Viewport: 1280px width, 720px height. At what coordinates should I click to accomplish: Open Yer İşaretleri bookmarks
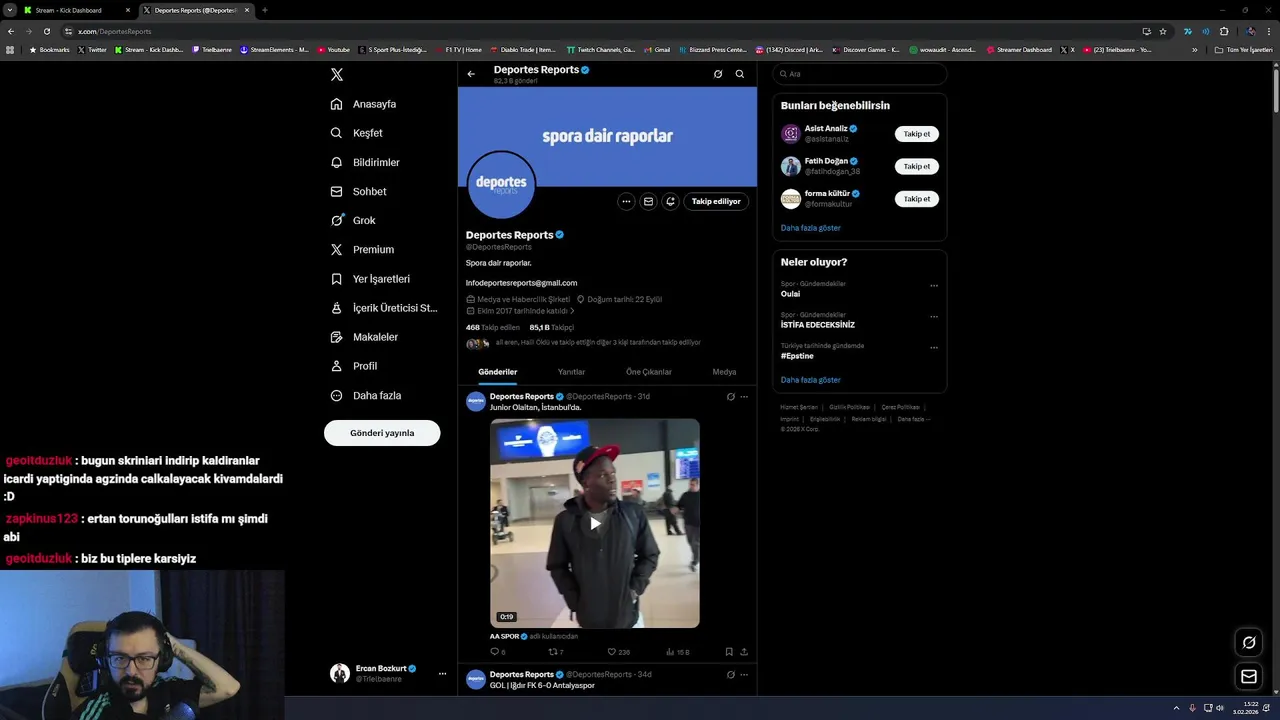click(371, 279)
